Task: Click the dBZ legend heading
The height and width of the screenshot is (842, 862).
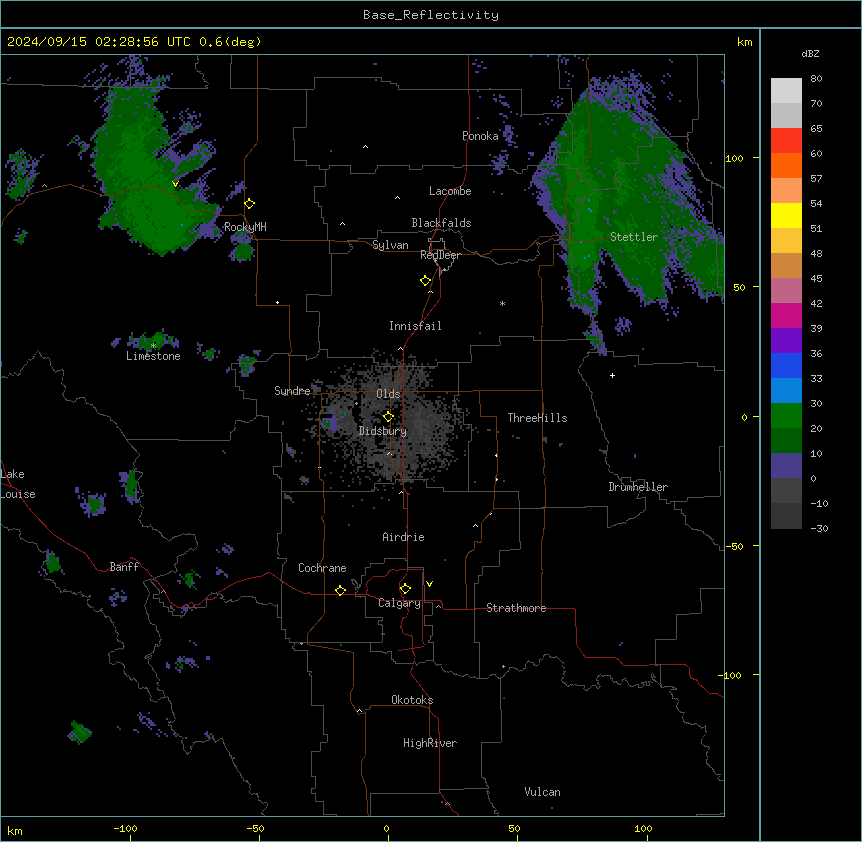Action: click(810, 53)
